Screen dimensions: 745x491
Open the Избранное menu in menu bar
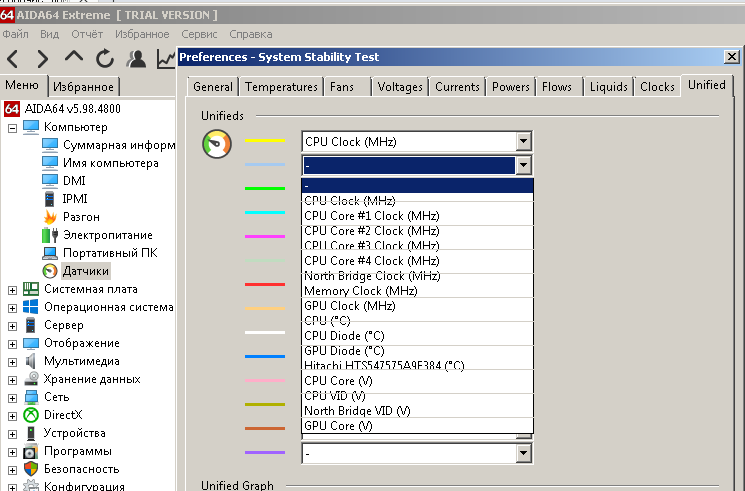142,34
